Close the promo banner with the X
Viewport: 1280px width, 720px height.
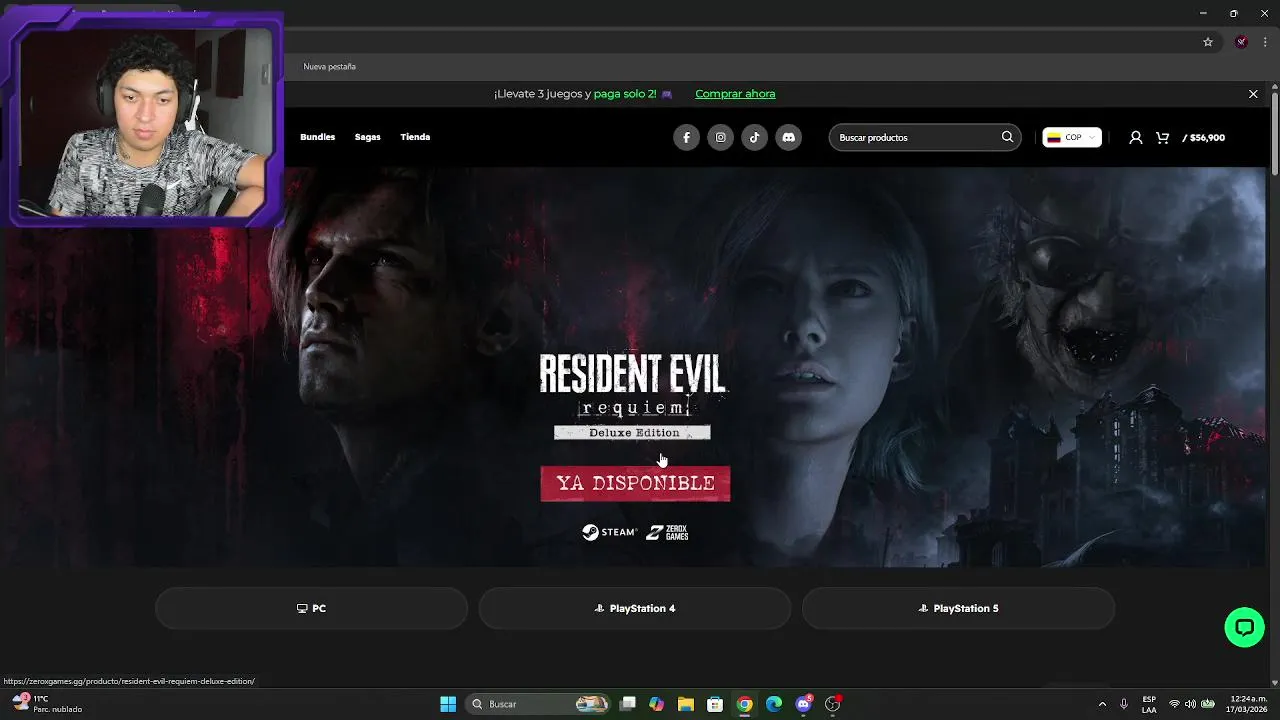pos(1253,94)
